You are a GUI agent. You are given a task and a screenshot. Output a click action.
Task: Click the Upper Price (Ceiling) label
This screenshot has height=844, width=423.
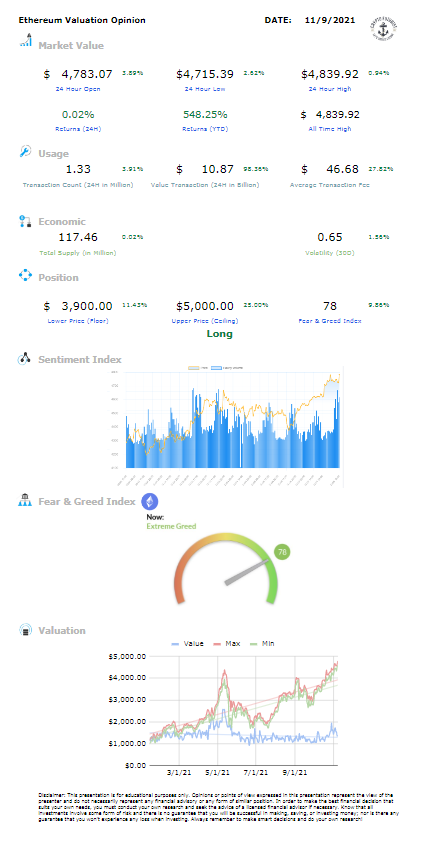pos(204,321)
